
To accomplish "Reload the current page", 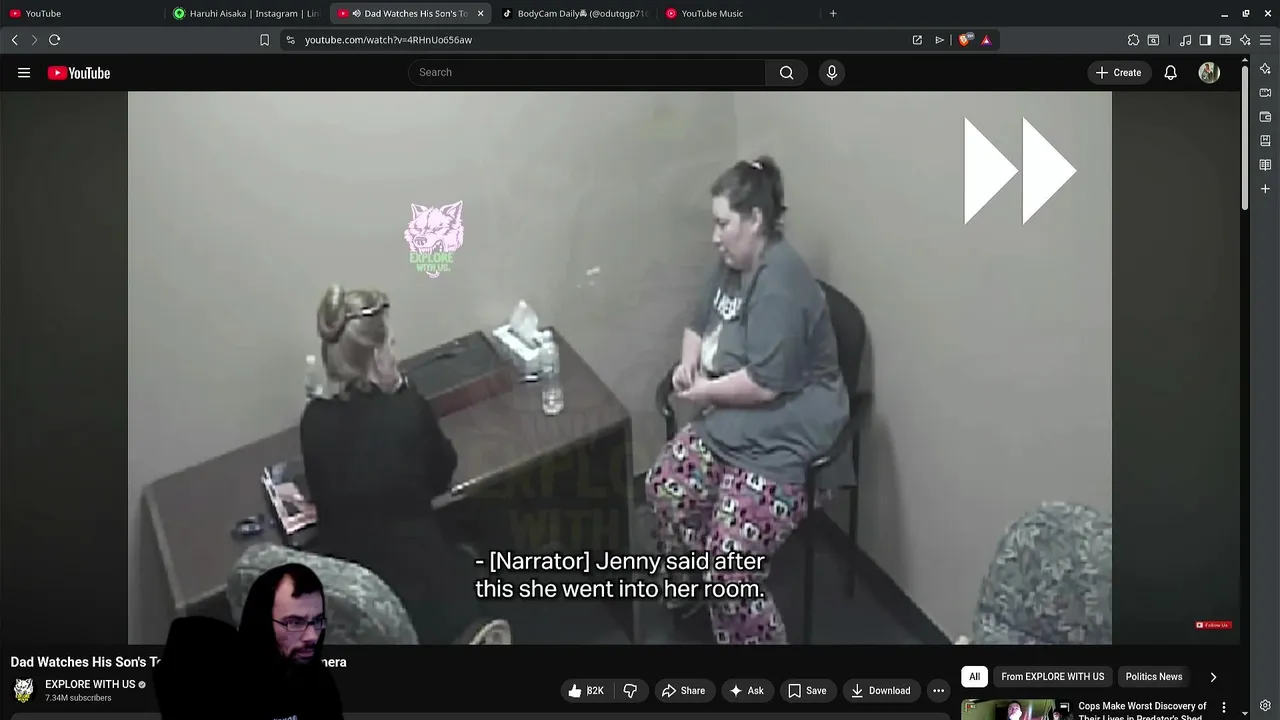I will 55,40.
